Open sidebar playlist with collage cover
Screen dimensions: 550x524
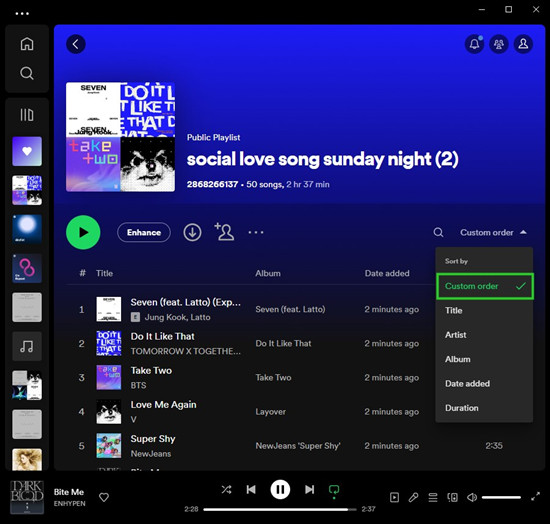pyautogui.click(x=27, y=190)
